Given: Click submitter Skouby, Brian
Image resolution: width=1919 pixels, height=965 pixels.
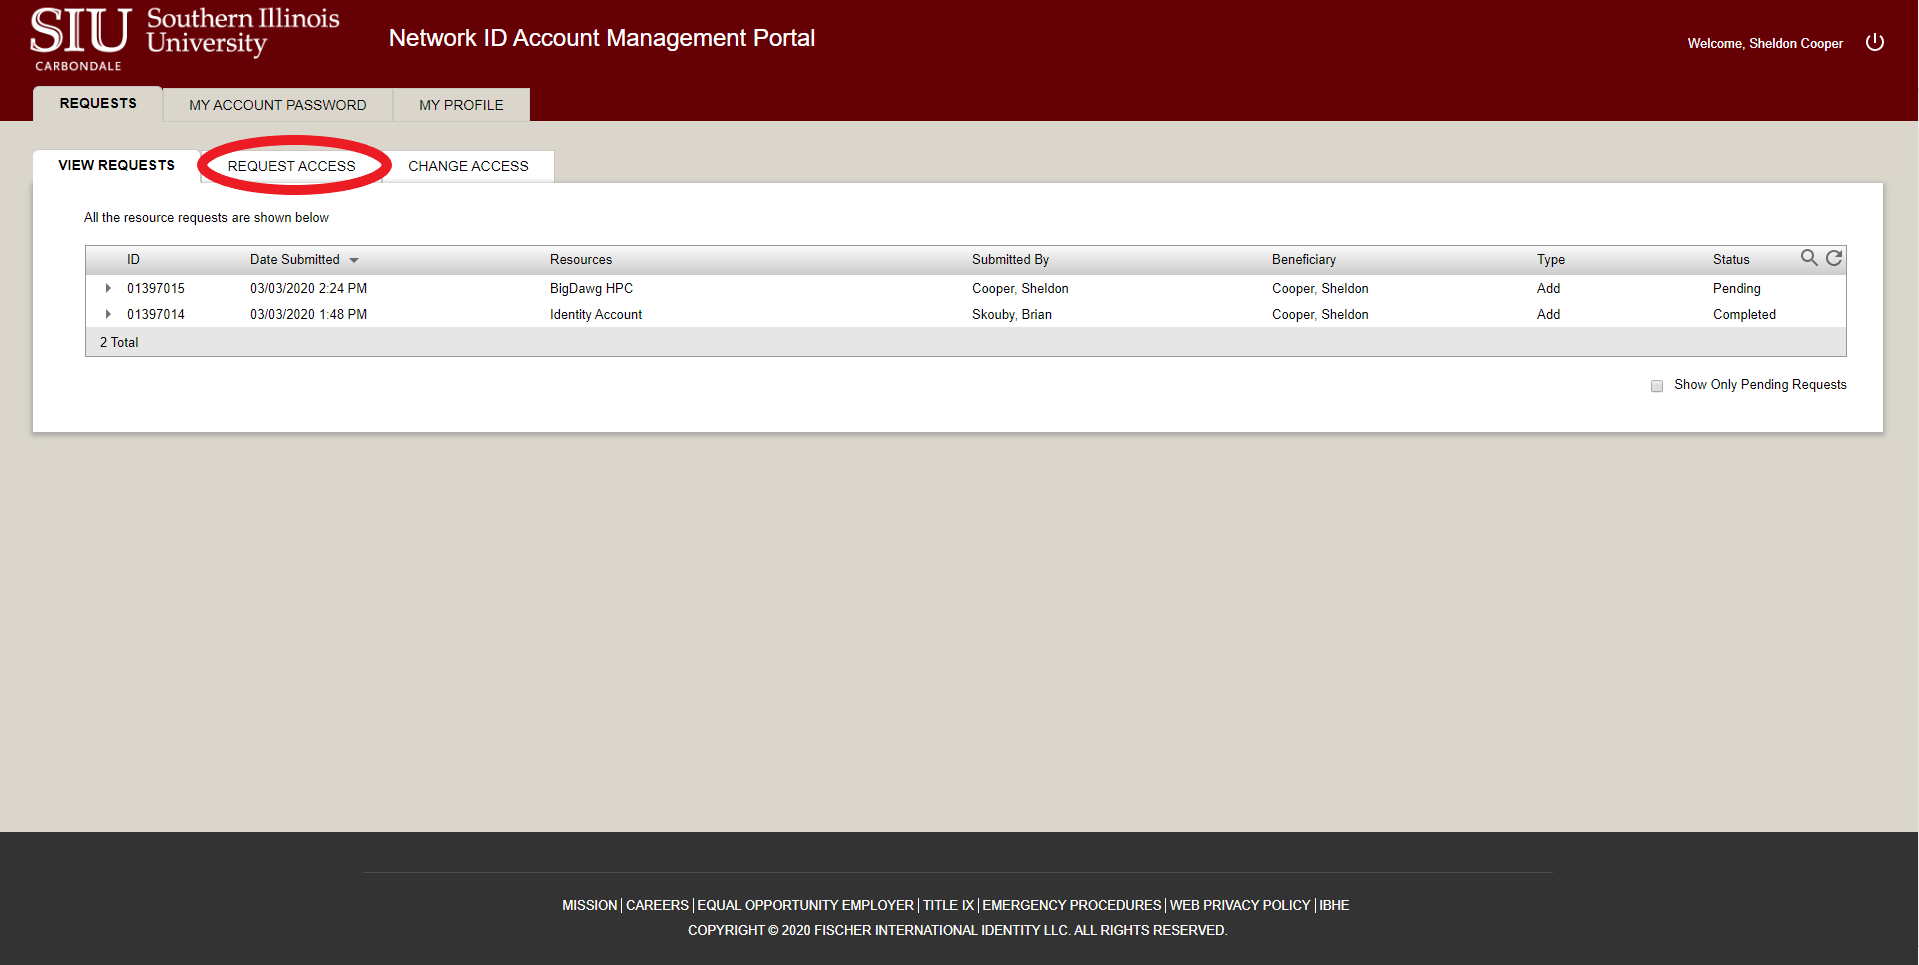Looking at the screenshot, I should click(x=1012, y=314).
